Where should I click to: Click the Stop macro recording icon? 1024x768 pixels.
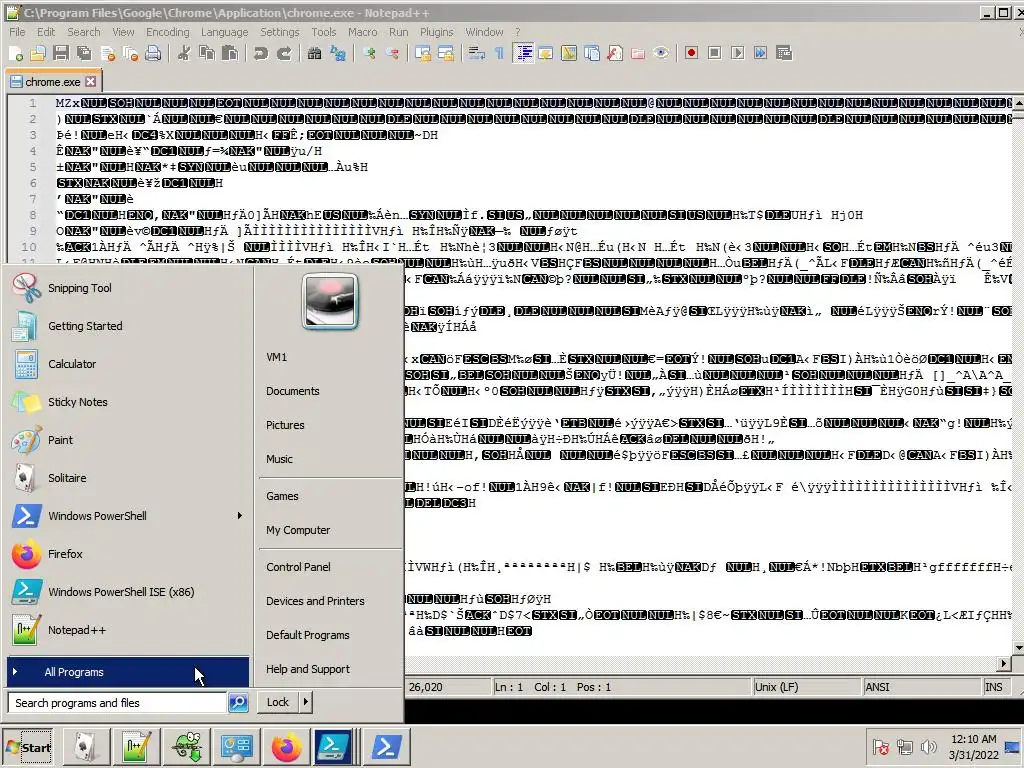[714, 54]
